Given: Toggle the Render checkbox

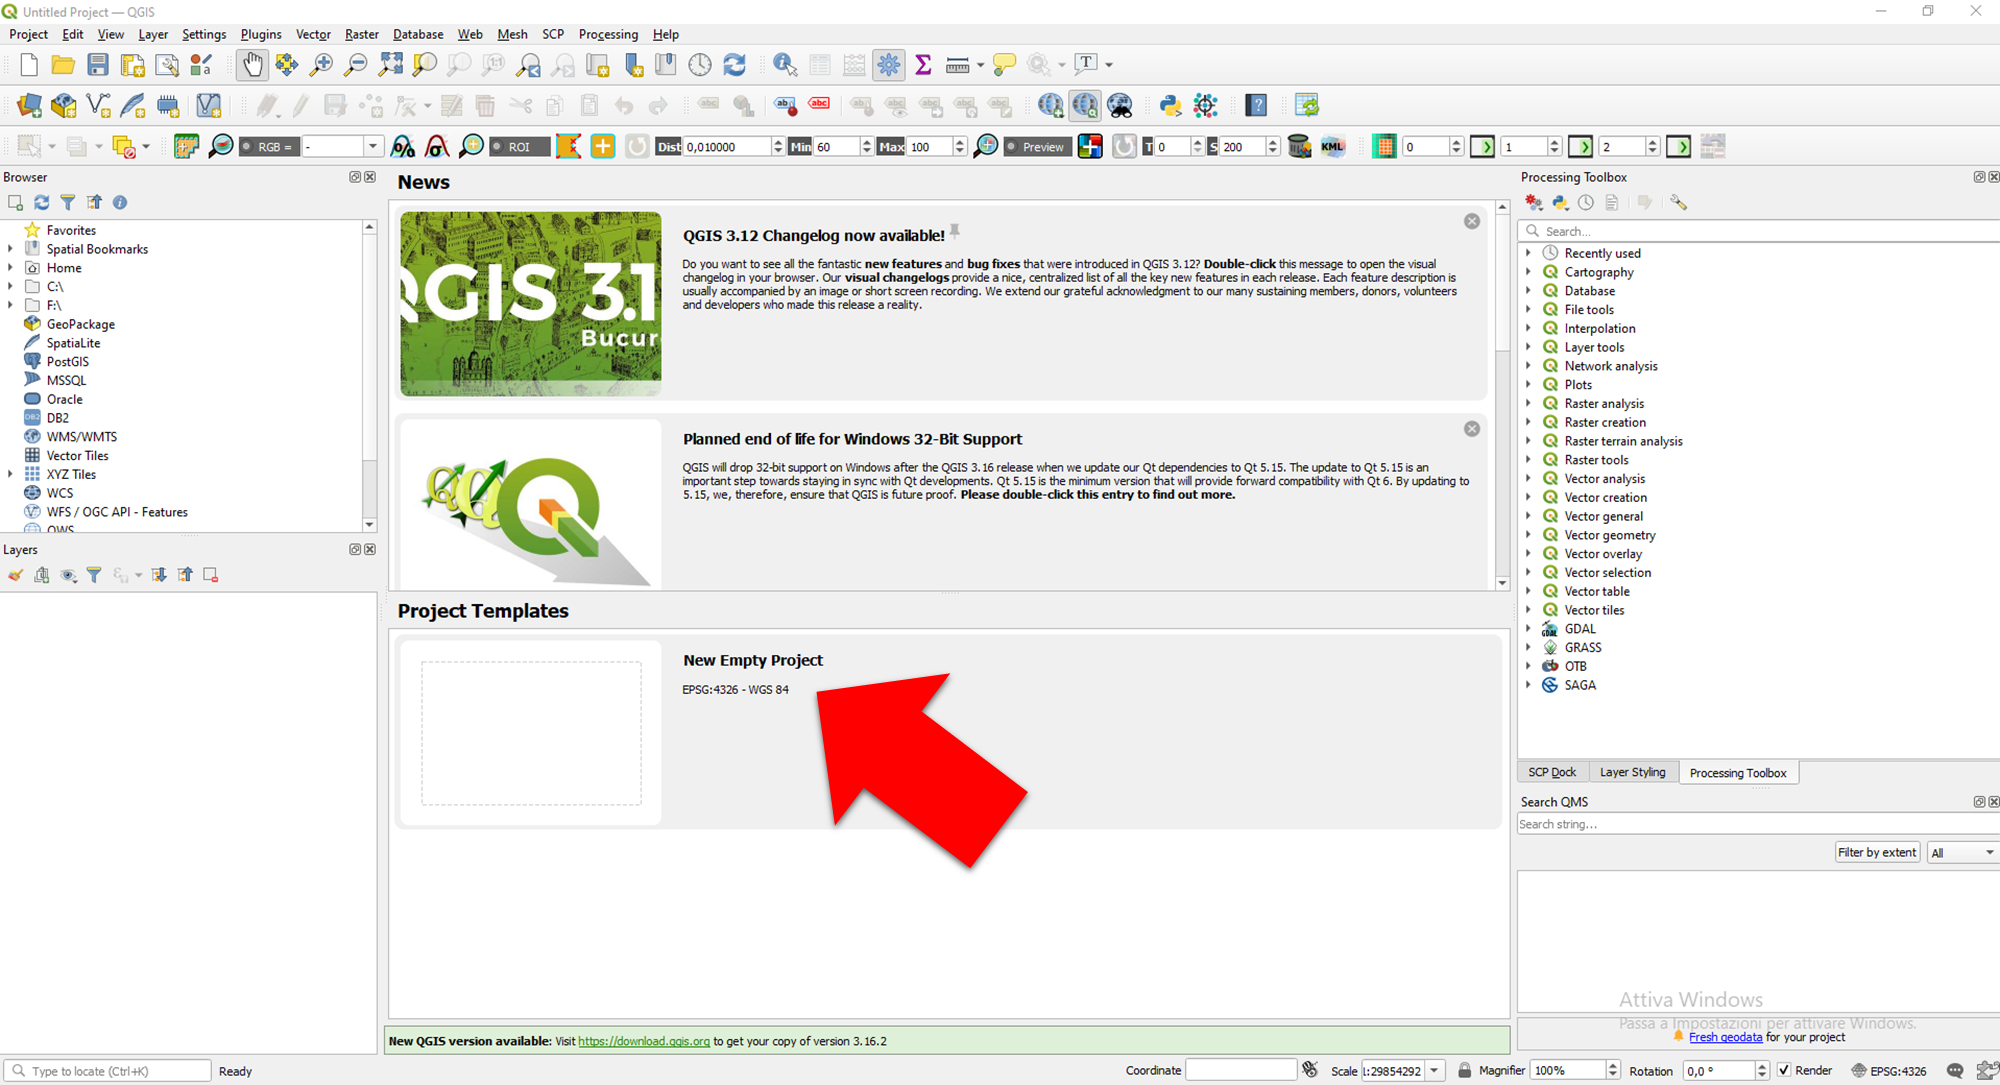Looking at the screenshot, I should pos(1784,1070).
